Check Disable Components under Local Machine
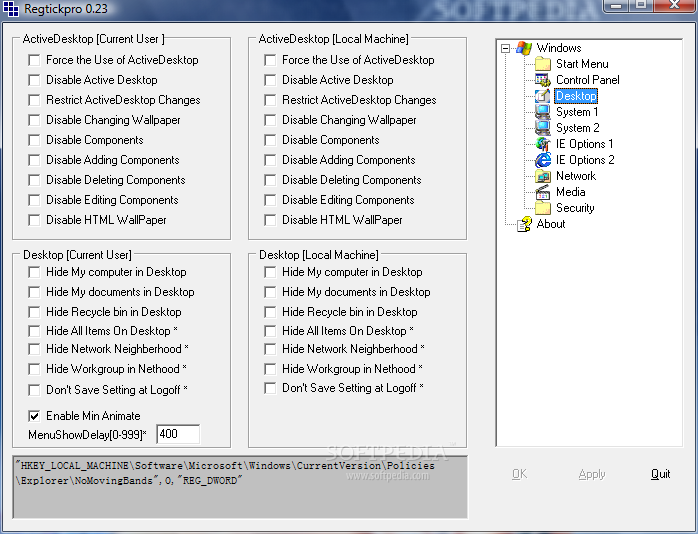 pos(270,140)
